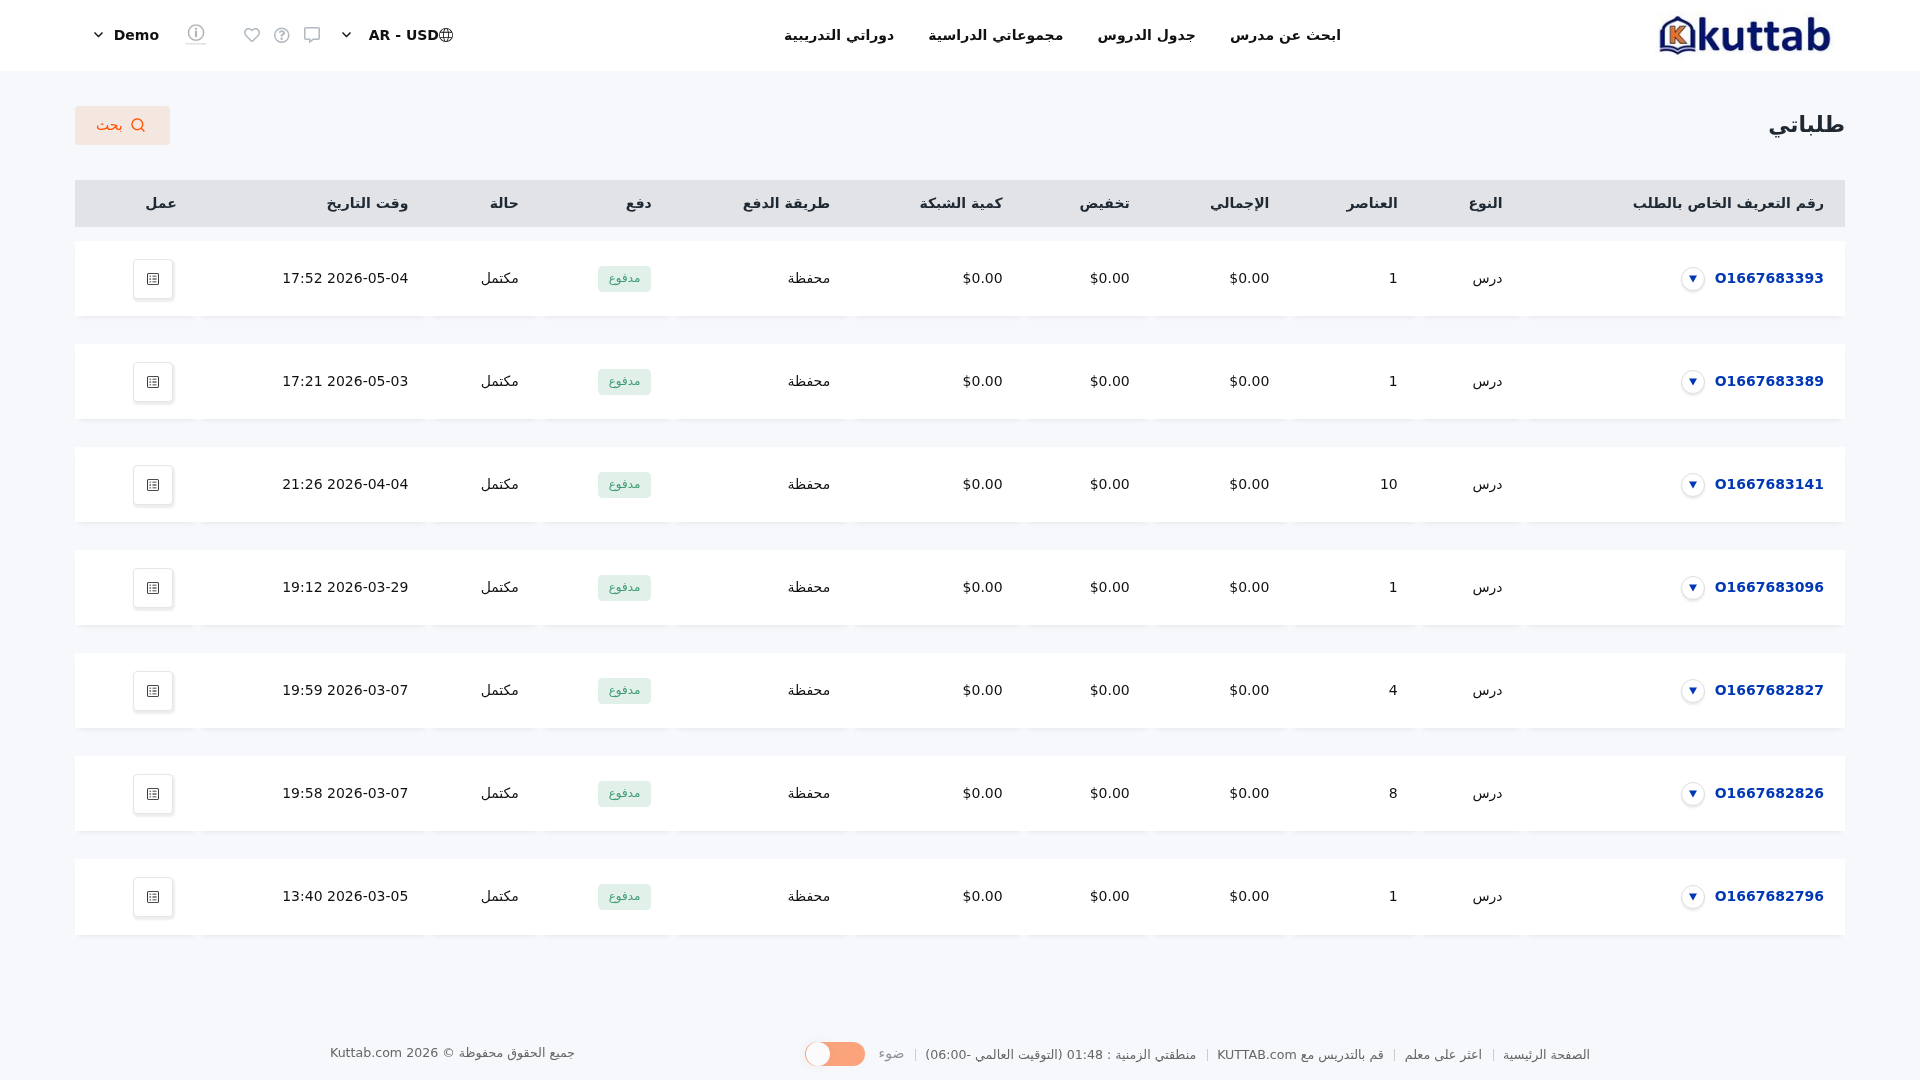Toggle the light mode switch in footer

(x=835, y=1054)
